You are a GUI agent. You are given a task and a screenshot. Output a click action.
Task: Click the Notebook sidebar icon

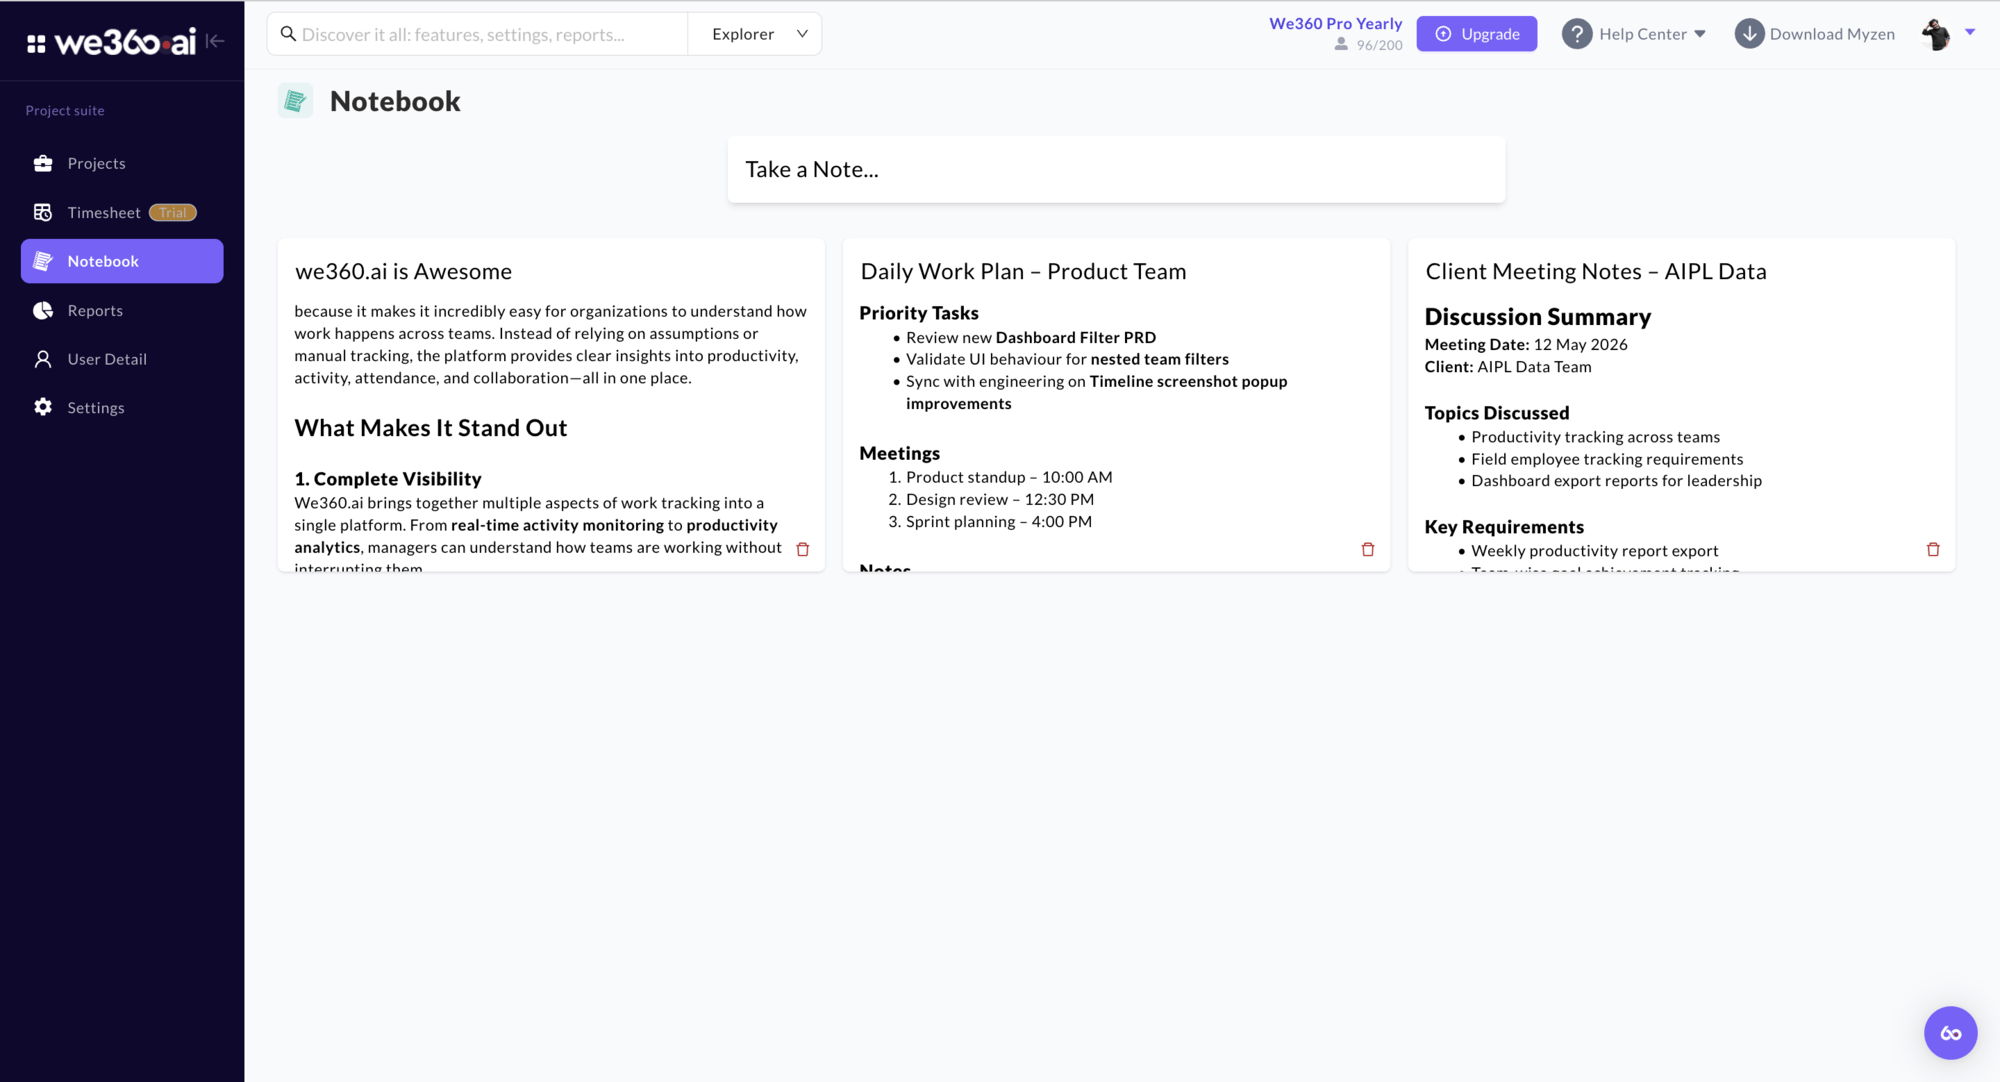coord(43,261)
